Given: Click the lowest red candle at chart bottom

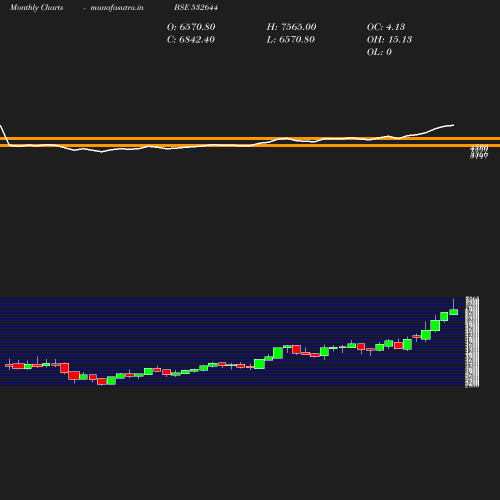Looking at the screenshot, I should pyautogui.click(x=102, y=381).
